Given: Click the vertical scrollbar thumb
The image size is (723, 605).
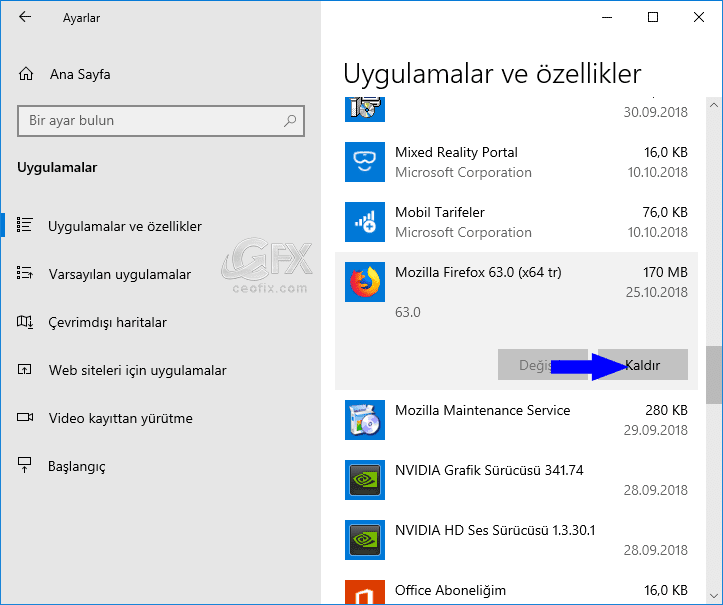Looking at the screenshot, I should (714, 374).
